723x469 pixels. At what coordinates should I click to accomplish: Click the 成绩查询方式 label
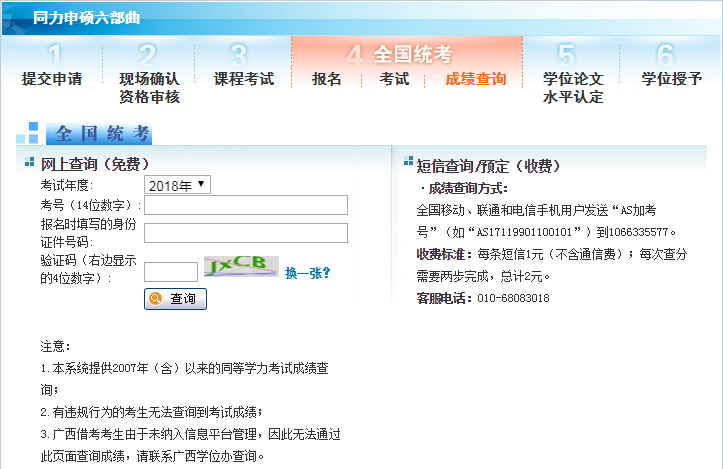(x=468, y=188)
